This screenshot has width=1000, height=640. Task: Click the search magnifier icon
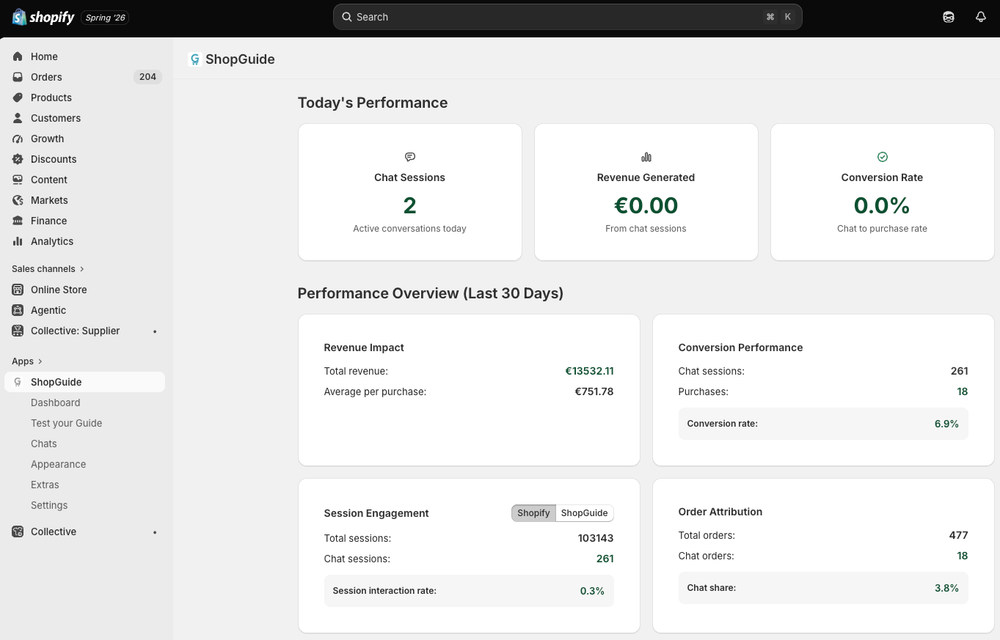click(347, 17)
